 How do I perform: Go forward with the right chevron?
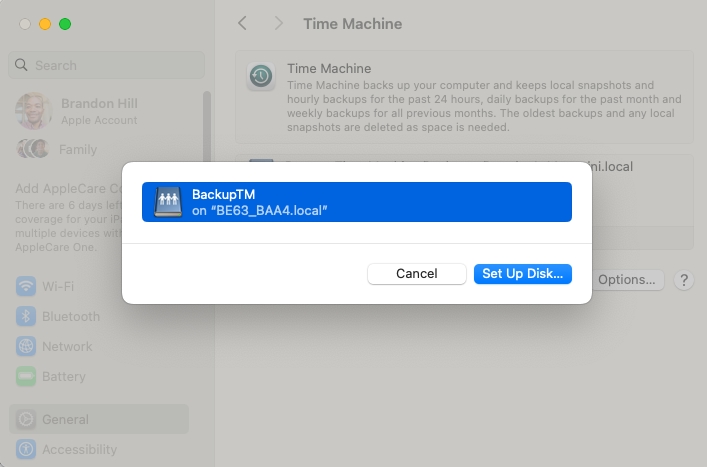point(279,23)
